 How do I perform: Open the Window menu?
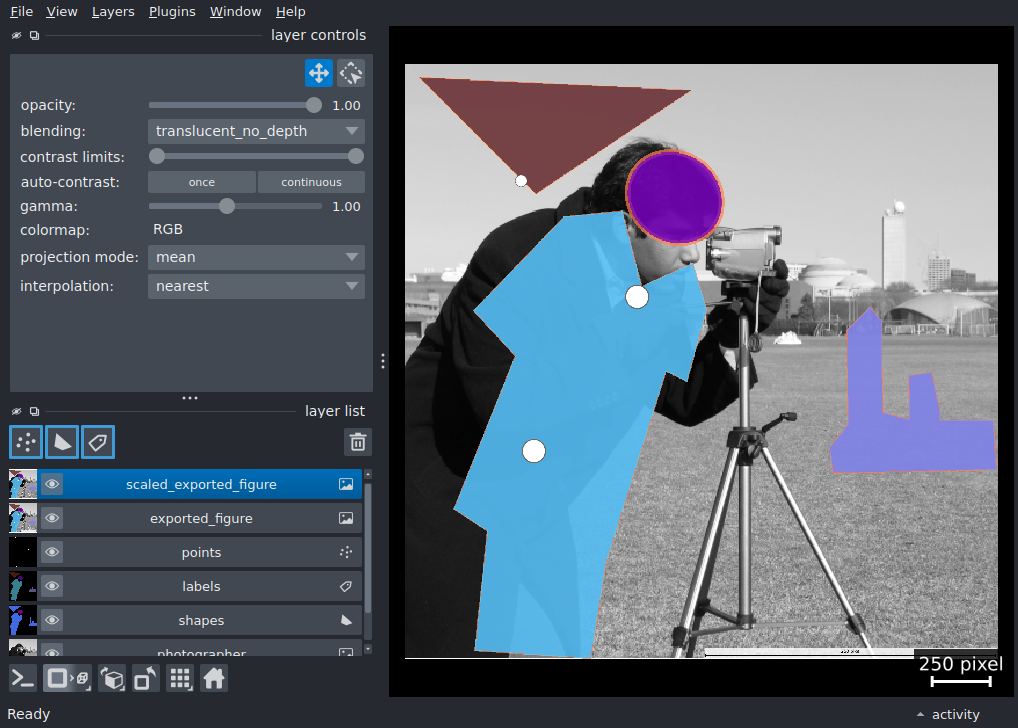(x=235, y=12)
